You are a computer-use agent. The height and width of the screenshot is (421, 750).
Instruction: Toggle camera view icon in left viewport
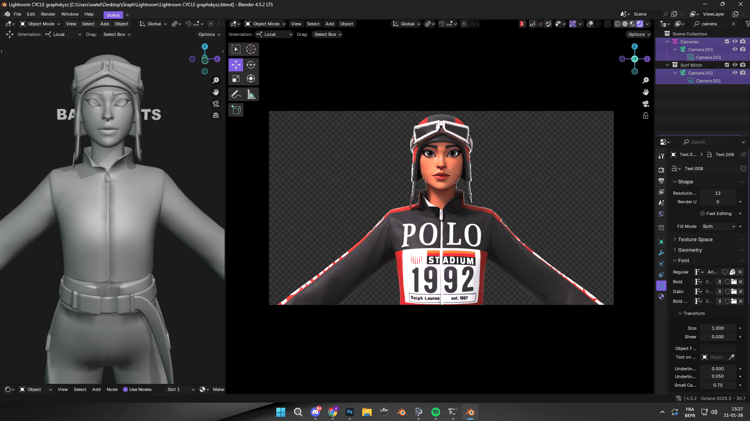216,104
